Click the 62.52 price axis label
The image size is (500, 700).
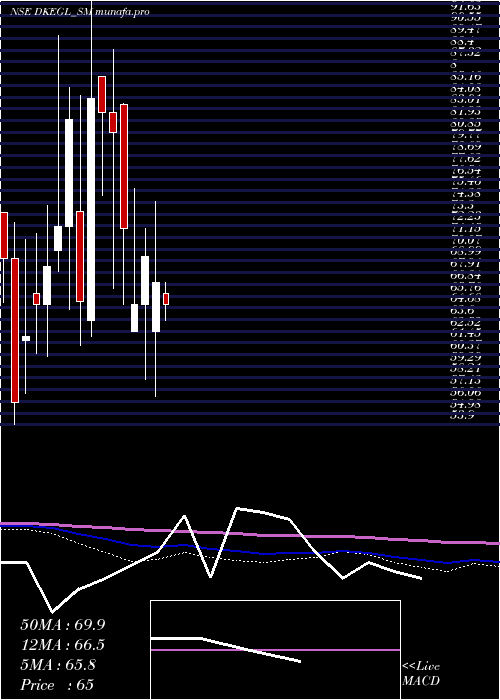(466, 323)
